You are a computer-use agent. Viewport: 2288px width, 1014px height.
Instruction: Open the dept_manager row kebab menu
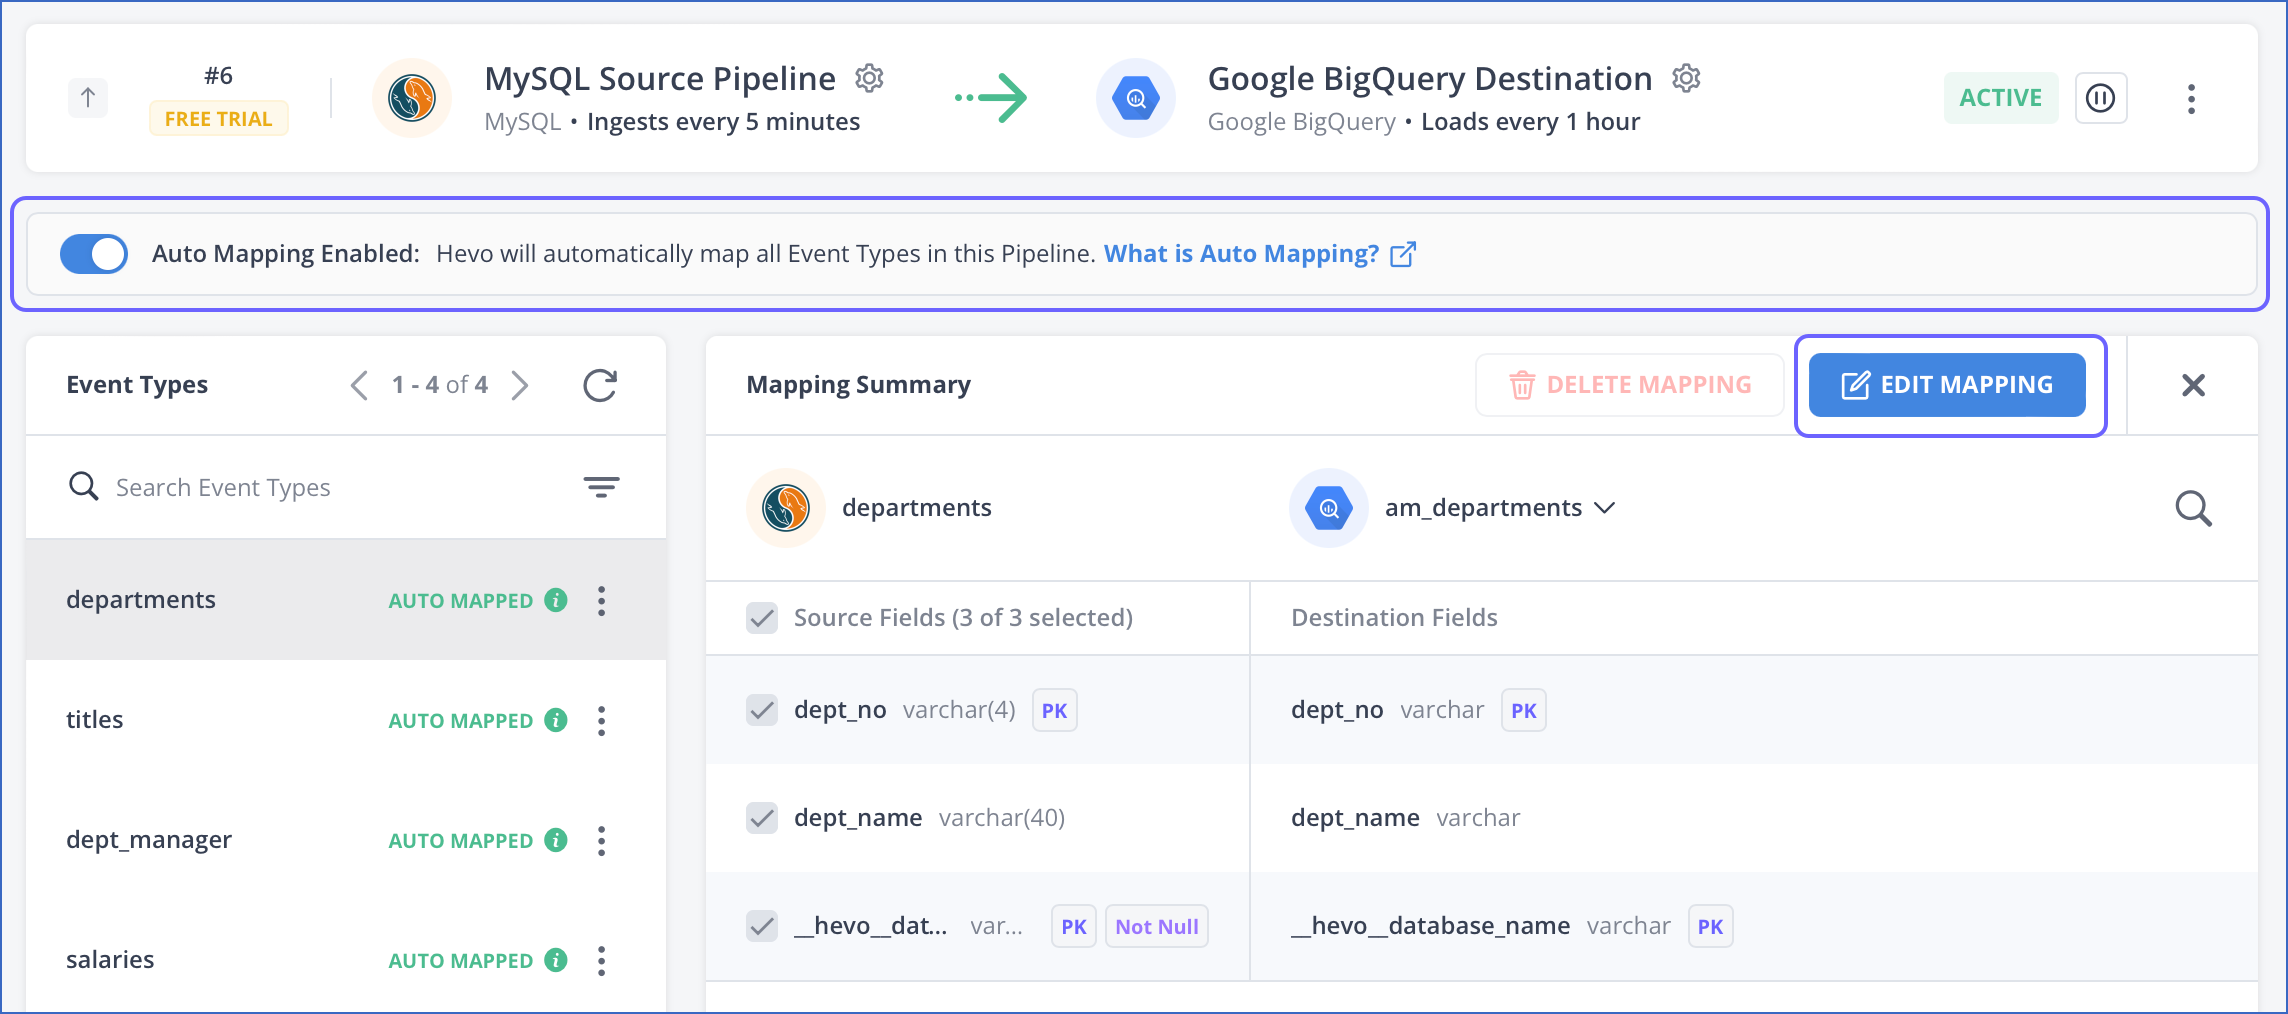[x=601, y=840]
